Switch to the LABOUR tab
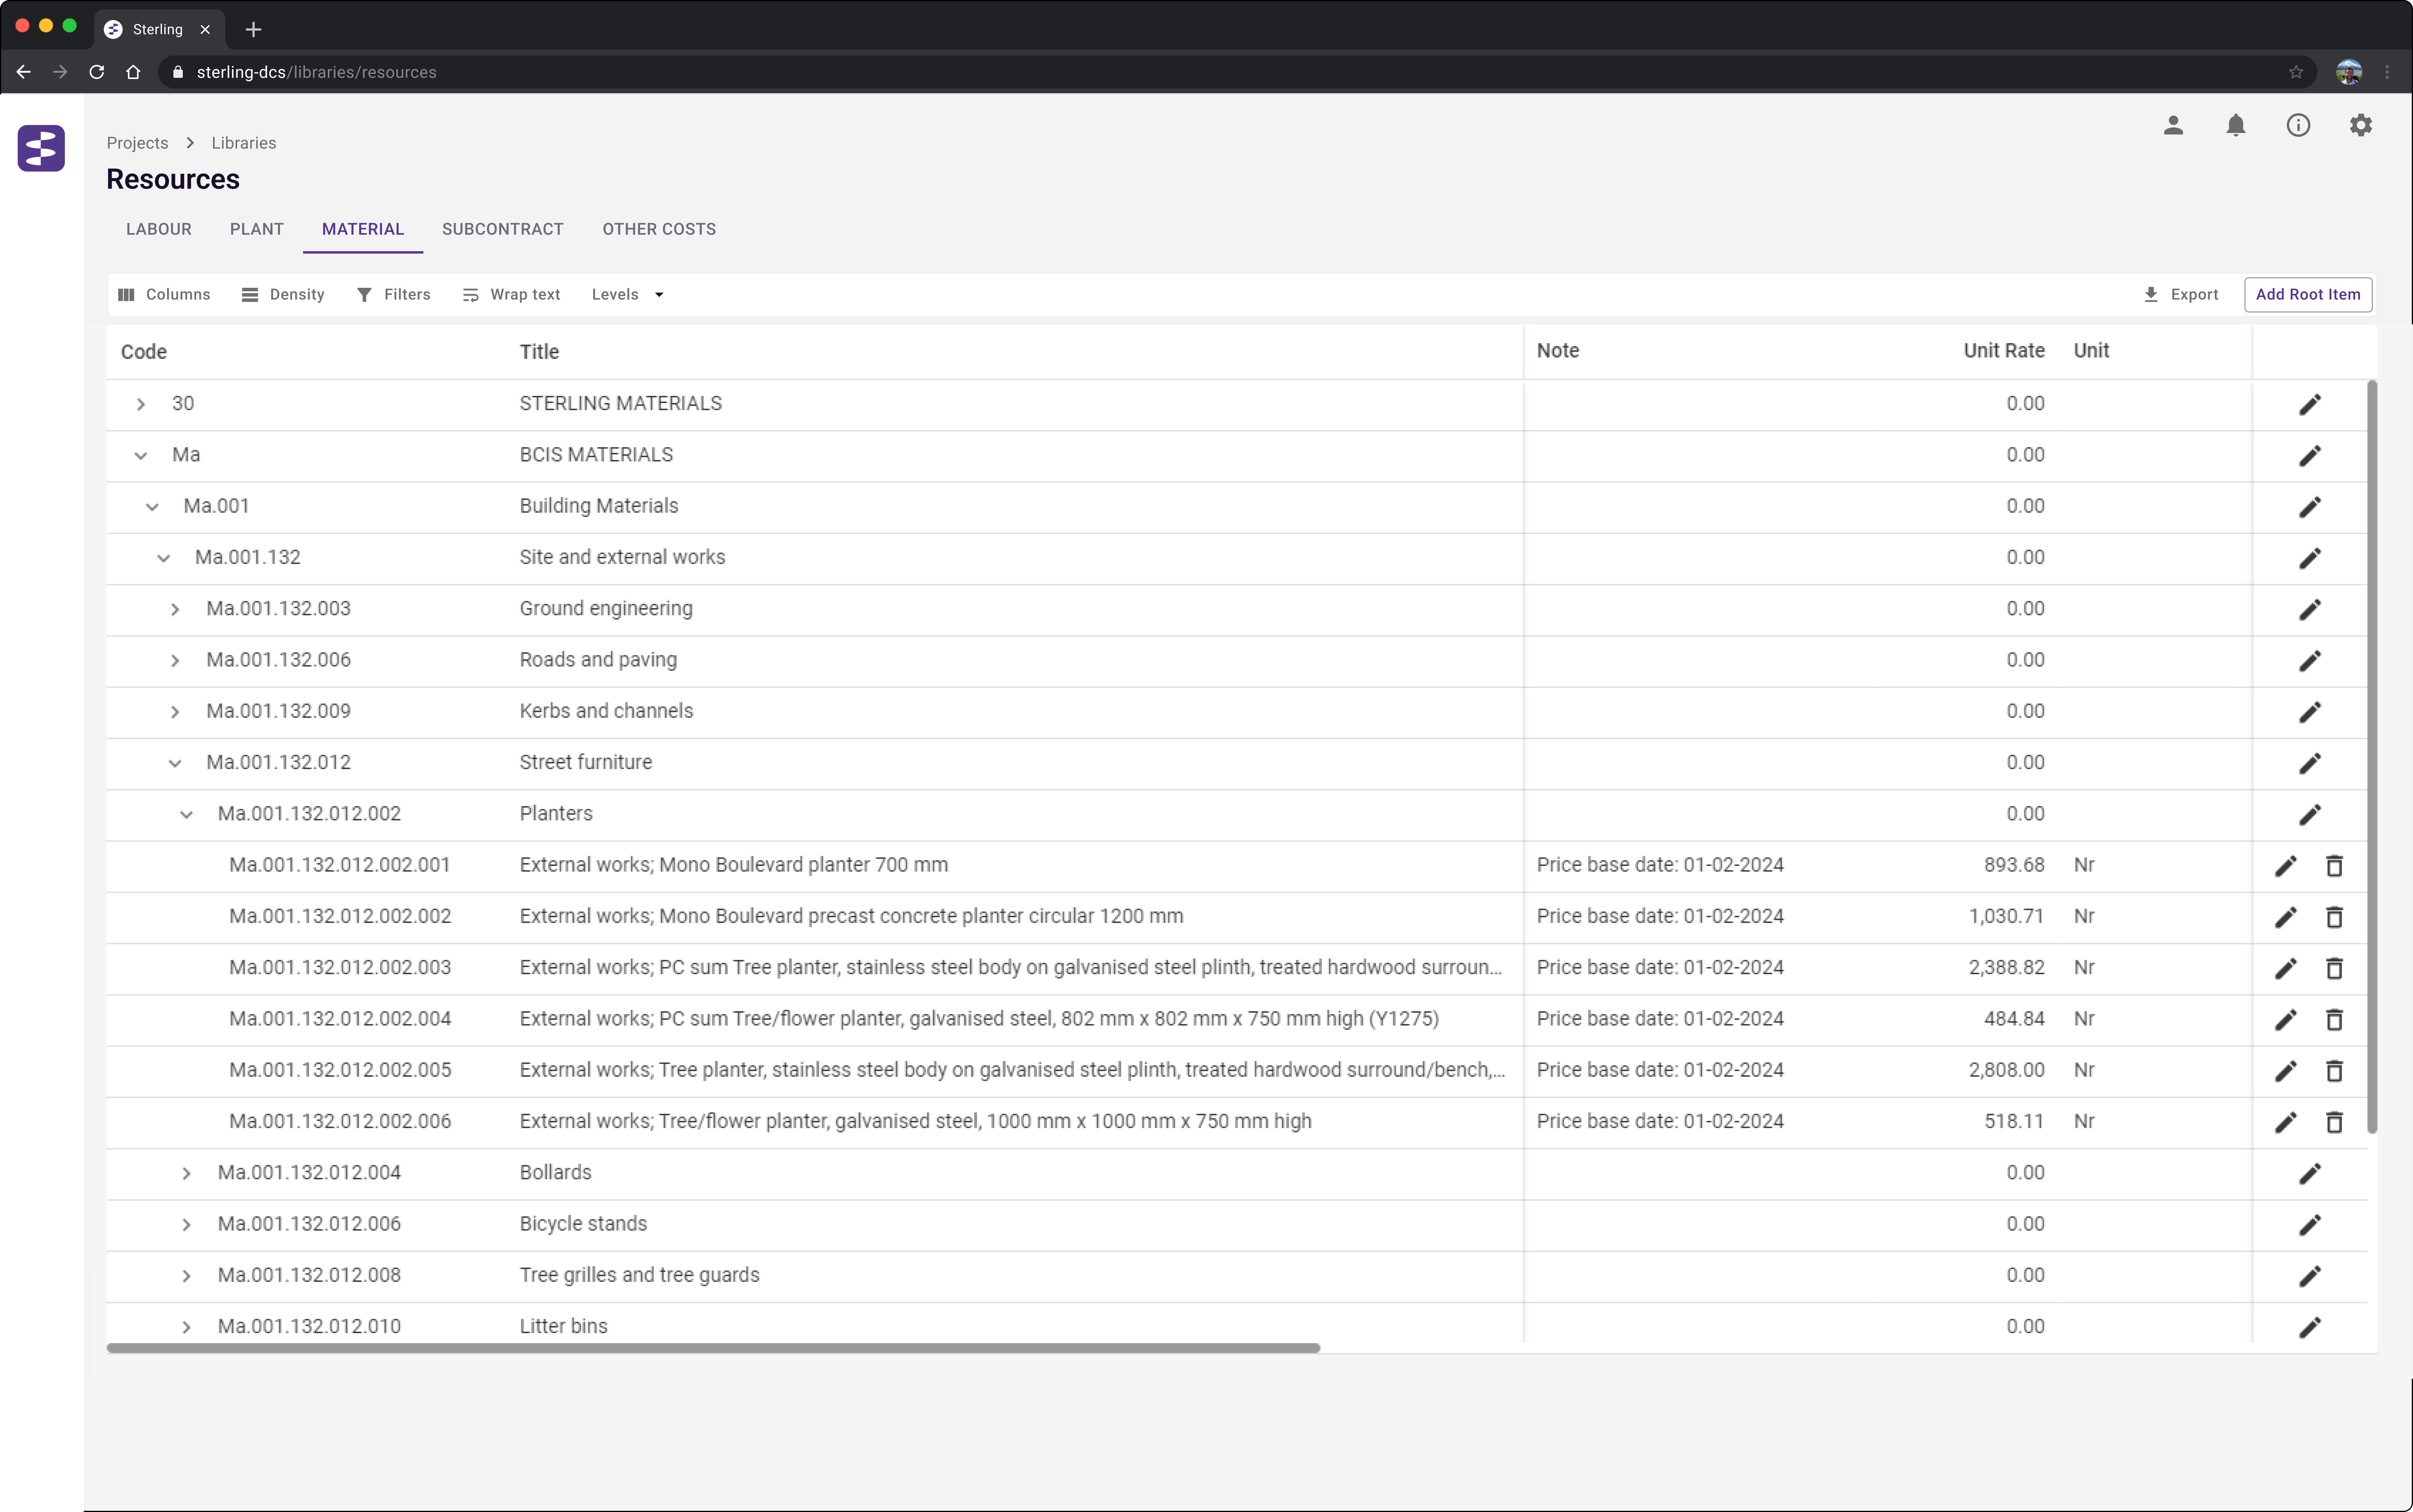Image resolution: width=2413 pixels, height=1512 pixels. click(159, 229)
